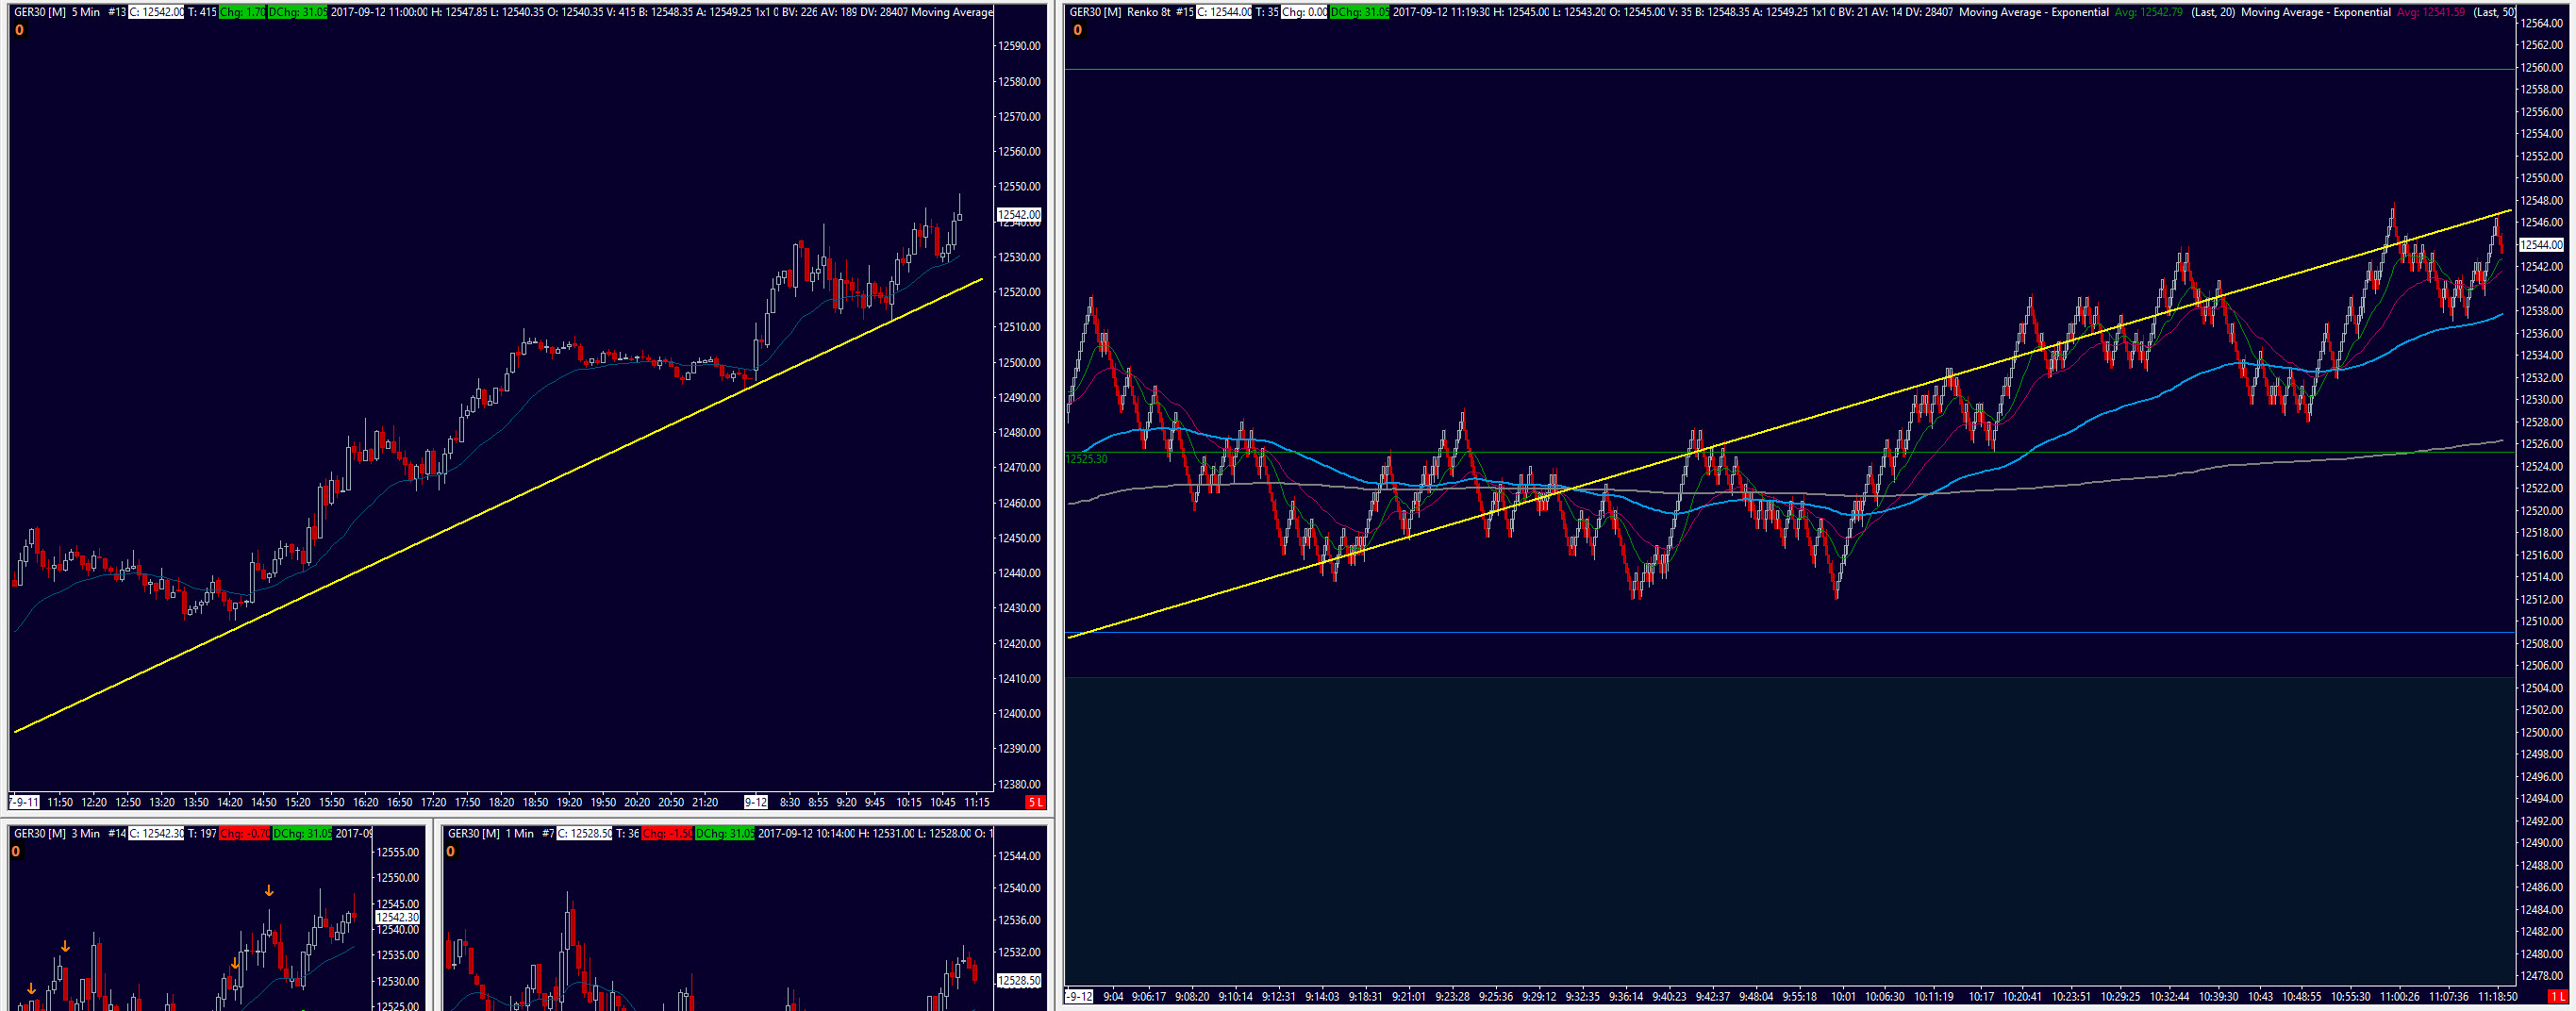The width and height of the screenshot is (2576, 1011).
Task: Select the GER30 5 Min chart header title
Action: coord(57,12)
